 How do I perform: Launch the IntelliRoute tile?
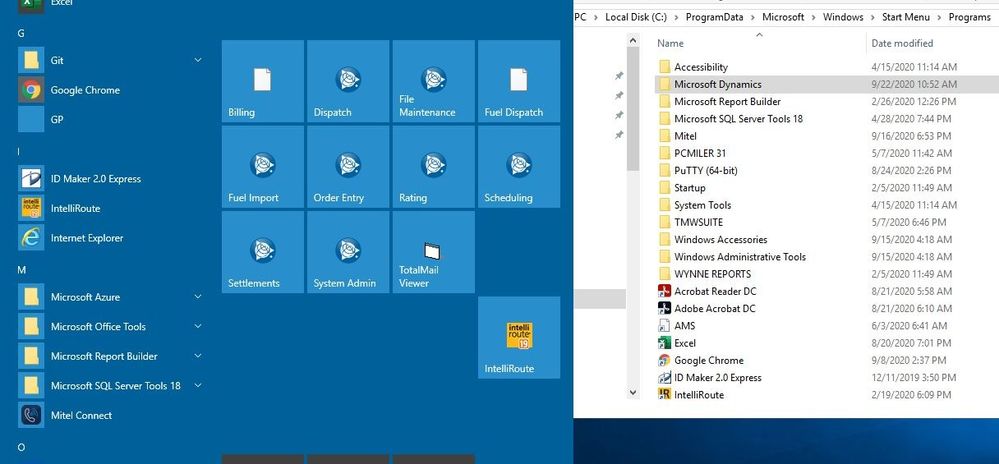click(519, 337)
